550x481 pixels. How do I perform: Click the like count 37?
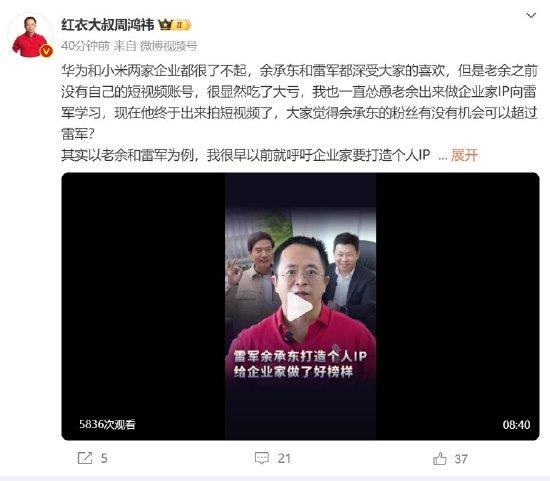click(461, 459)
